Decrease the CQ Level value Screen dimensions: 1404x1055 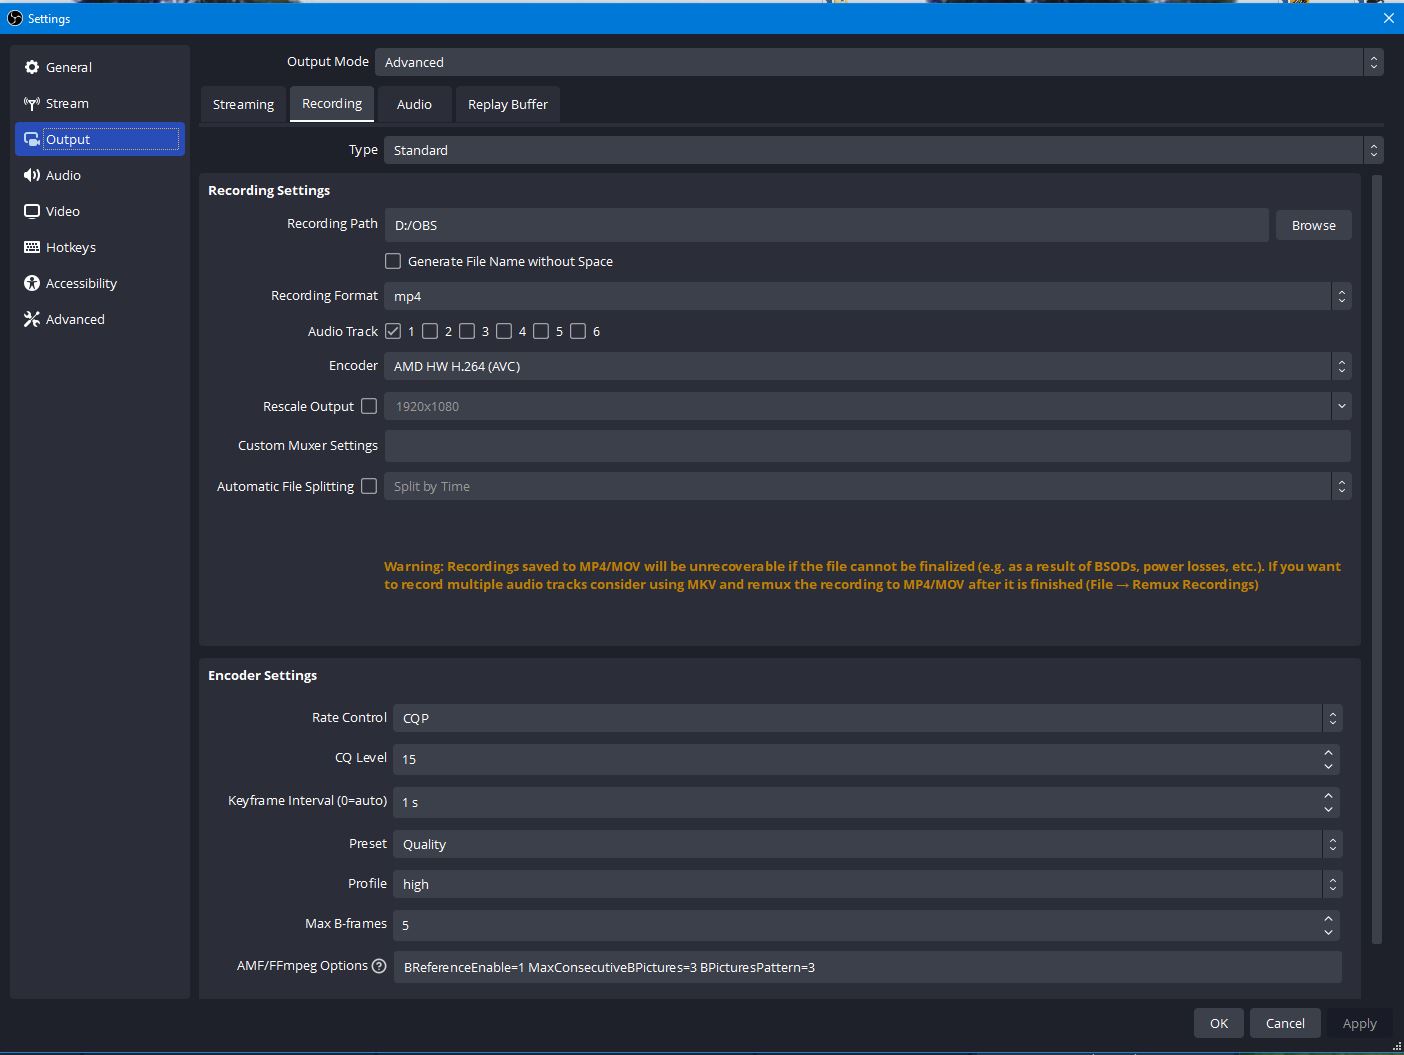coord(1328,766)
